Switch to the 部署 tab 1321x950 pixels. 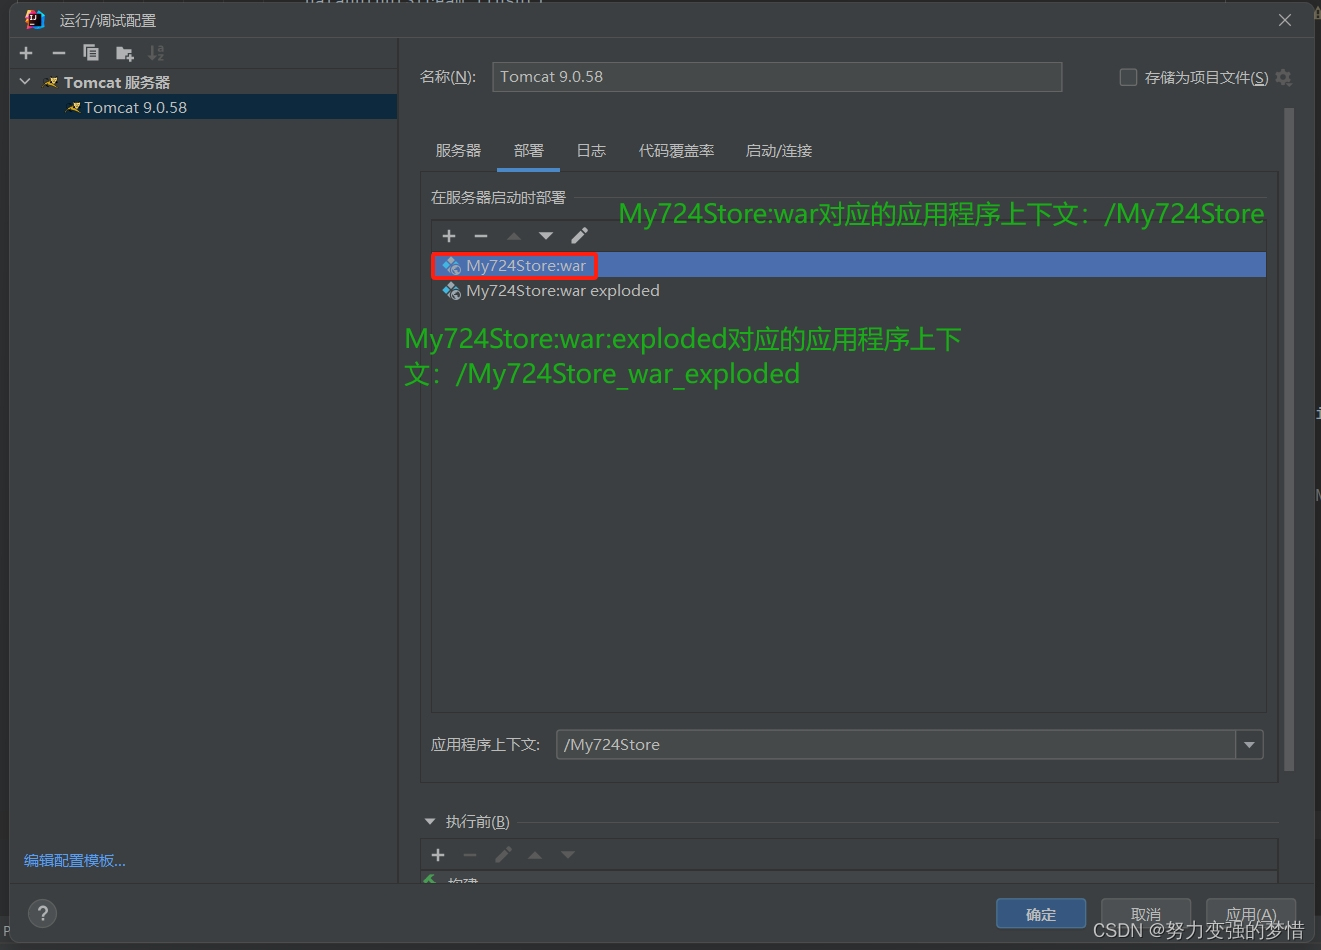click(529, 151)
